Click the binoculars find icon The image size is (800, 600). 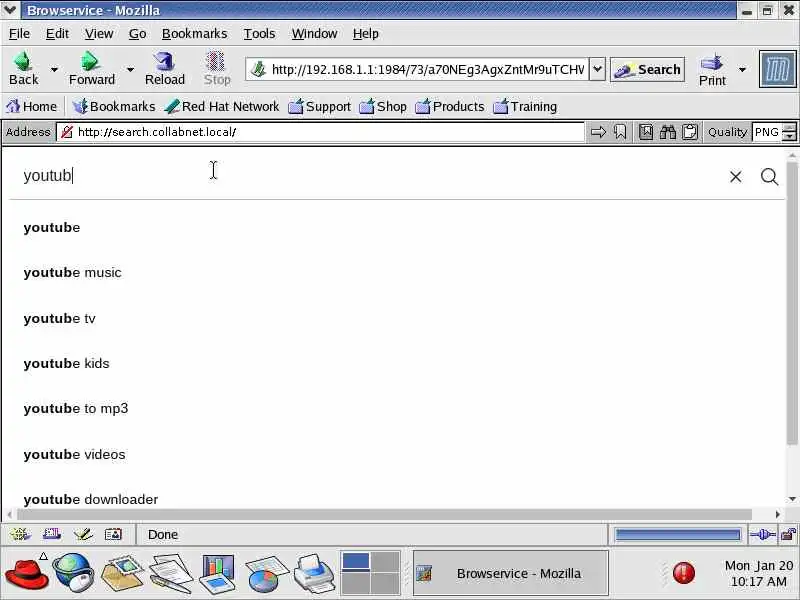[x=668, y=132]
